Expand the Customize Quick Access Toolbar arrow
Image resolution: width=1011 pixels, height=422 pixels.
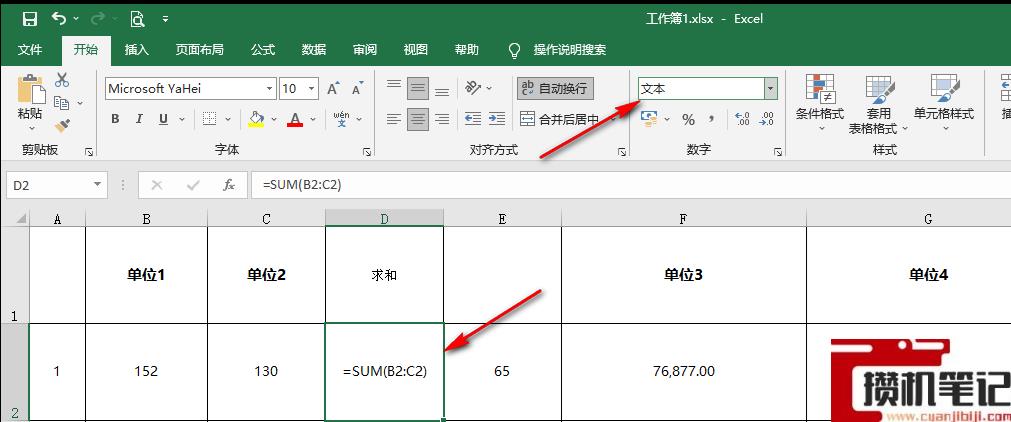pos(166,19)
